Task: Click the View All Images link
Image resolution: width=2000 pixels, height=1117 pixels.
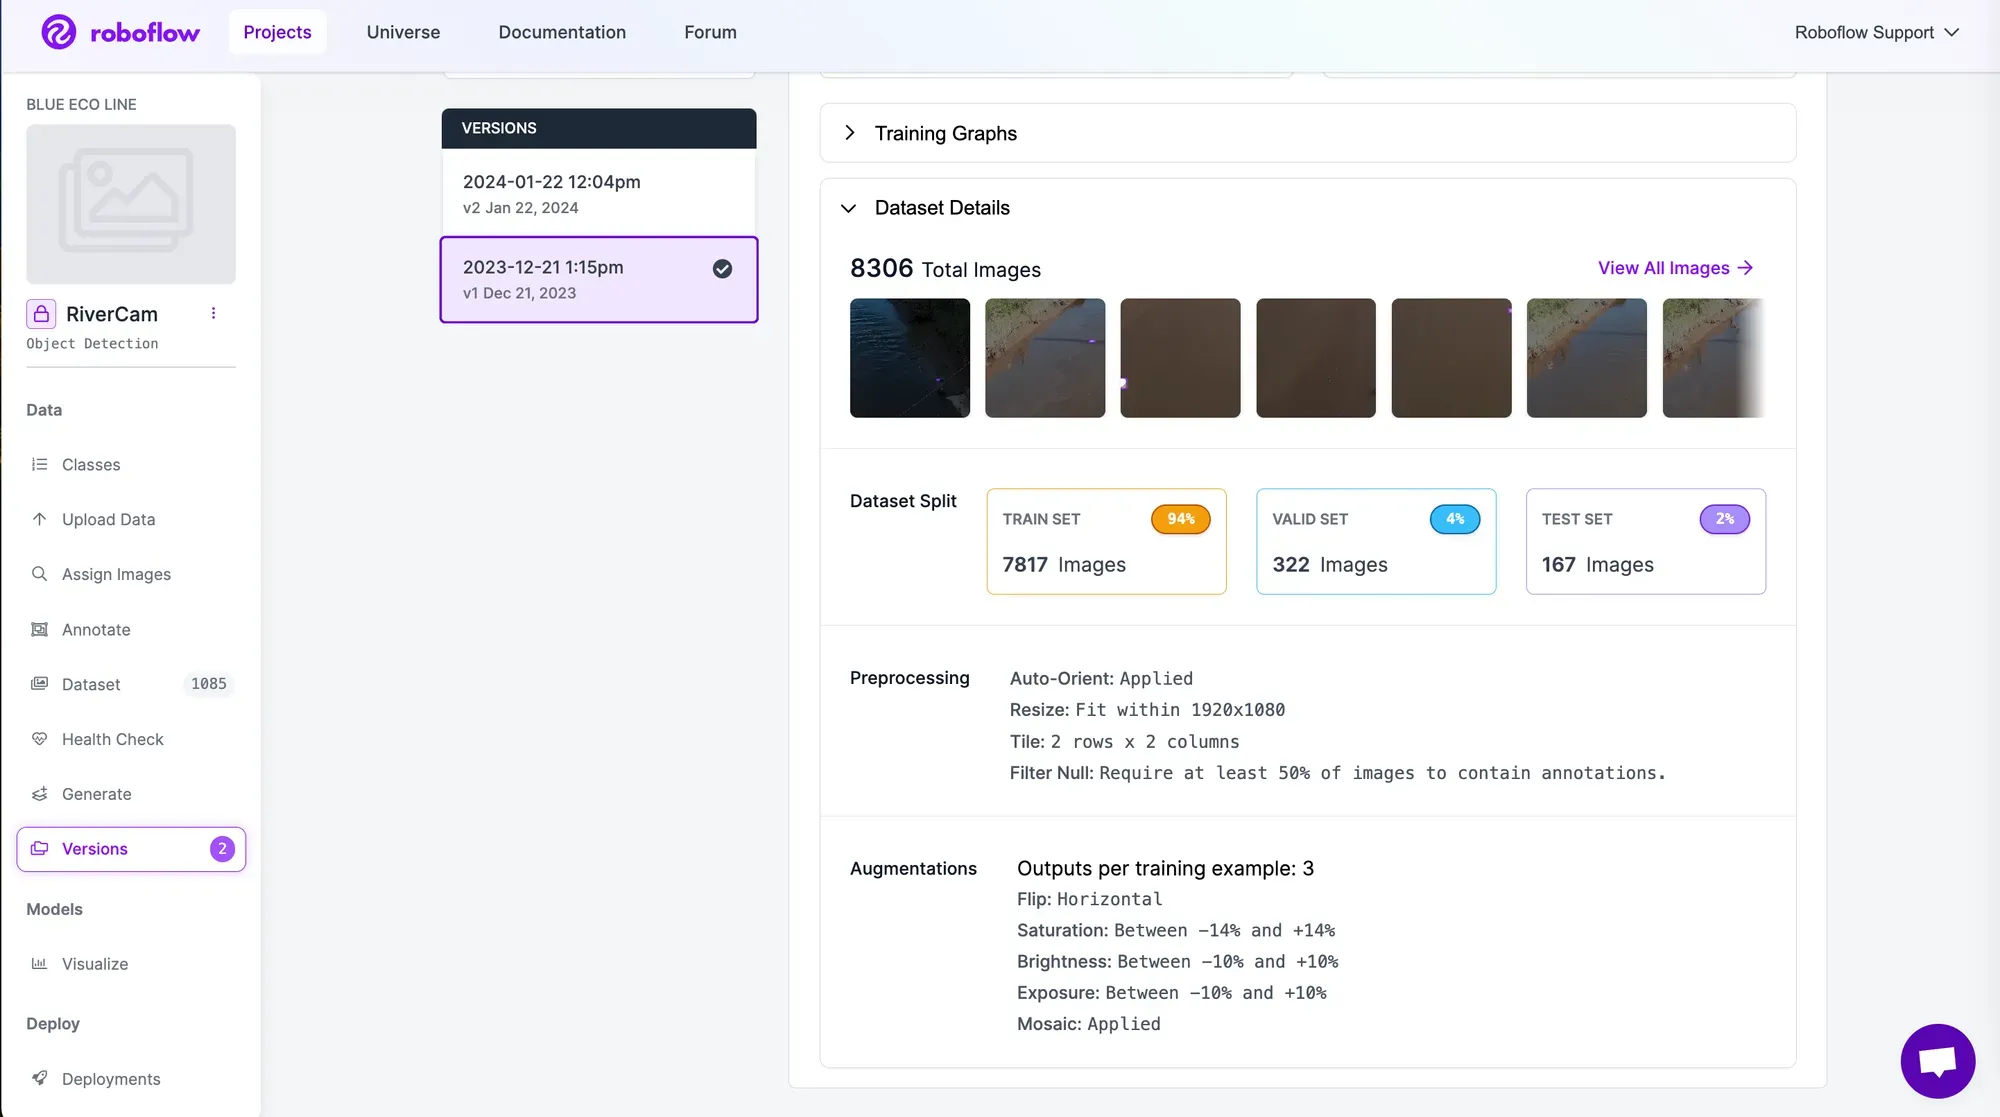Action: [1675, 268]
